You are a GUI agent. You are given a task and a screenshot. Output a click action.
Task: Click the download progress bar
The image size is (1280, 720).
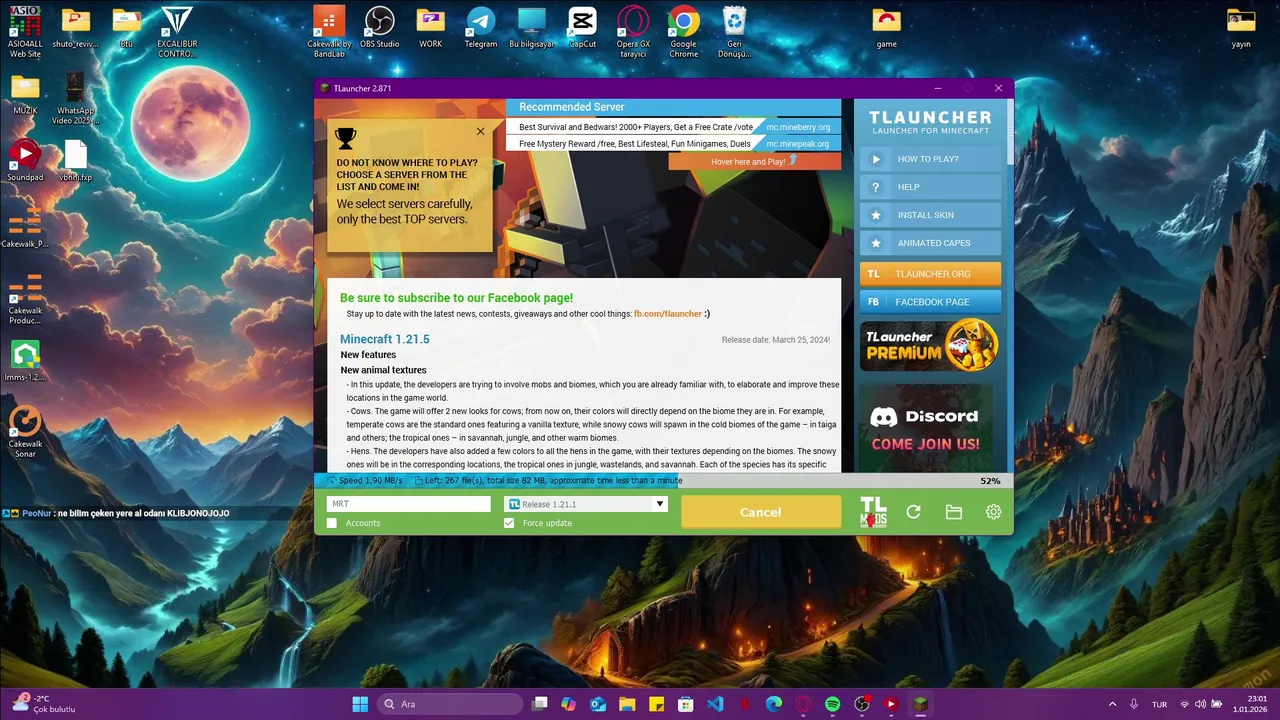coord(664,481)
